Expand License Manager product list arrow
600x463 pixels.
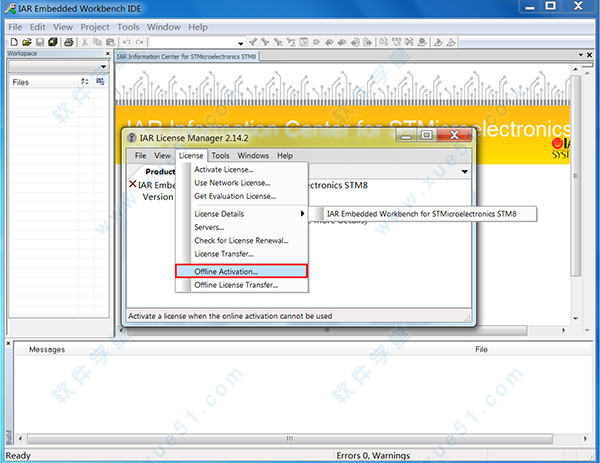coord(465,172)
